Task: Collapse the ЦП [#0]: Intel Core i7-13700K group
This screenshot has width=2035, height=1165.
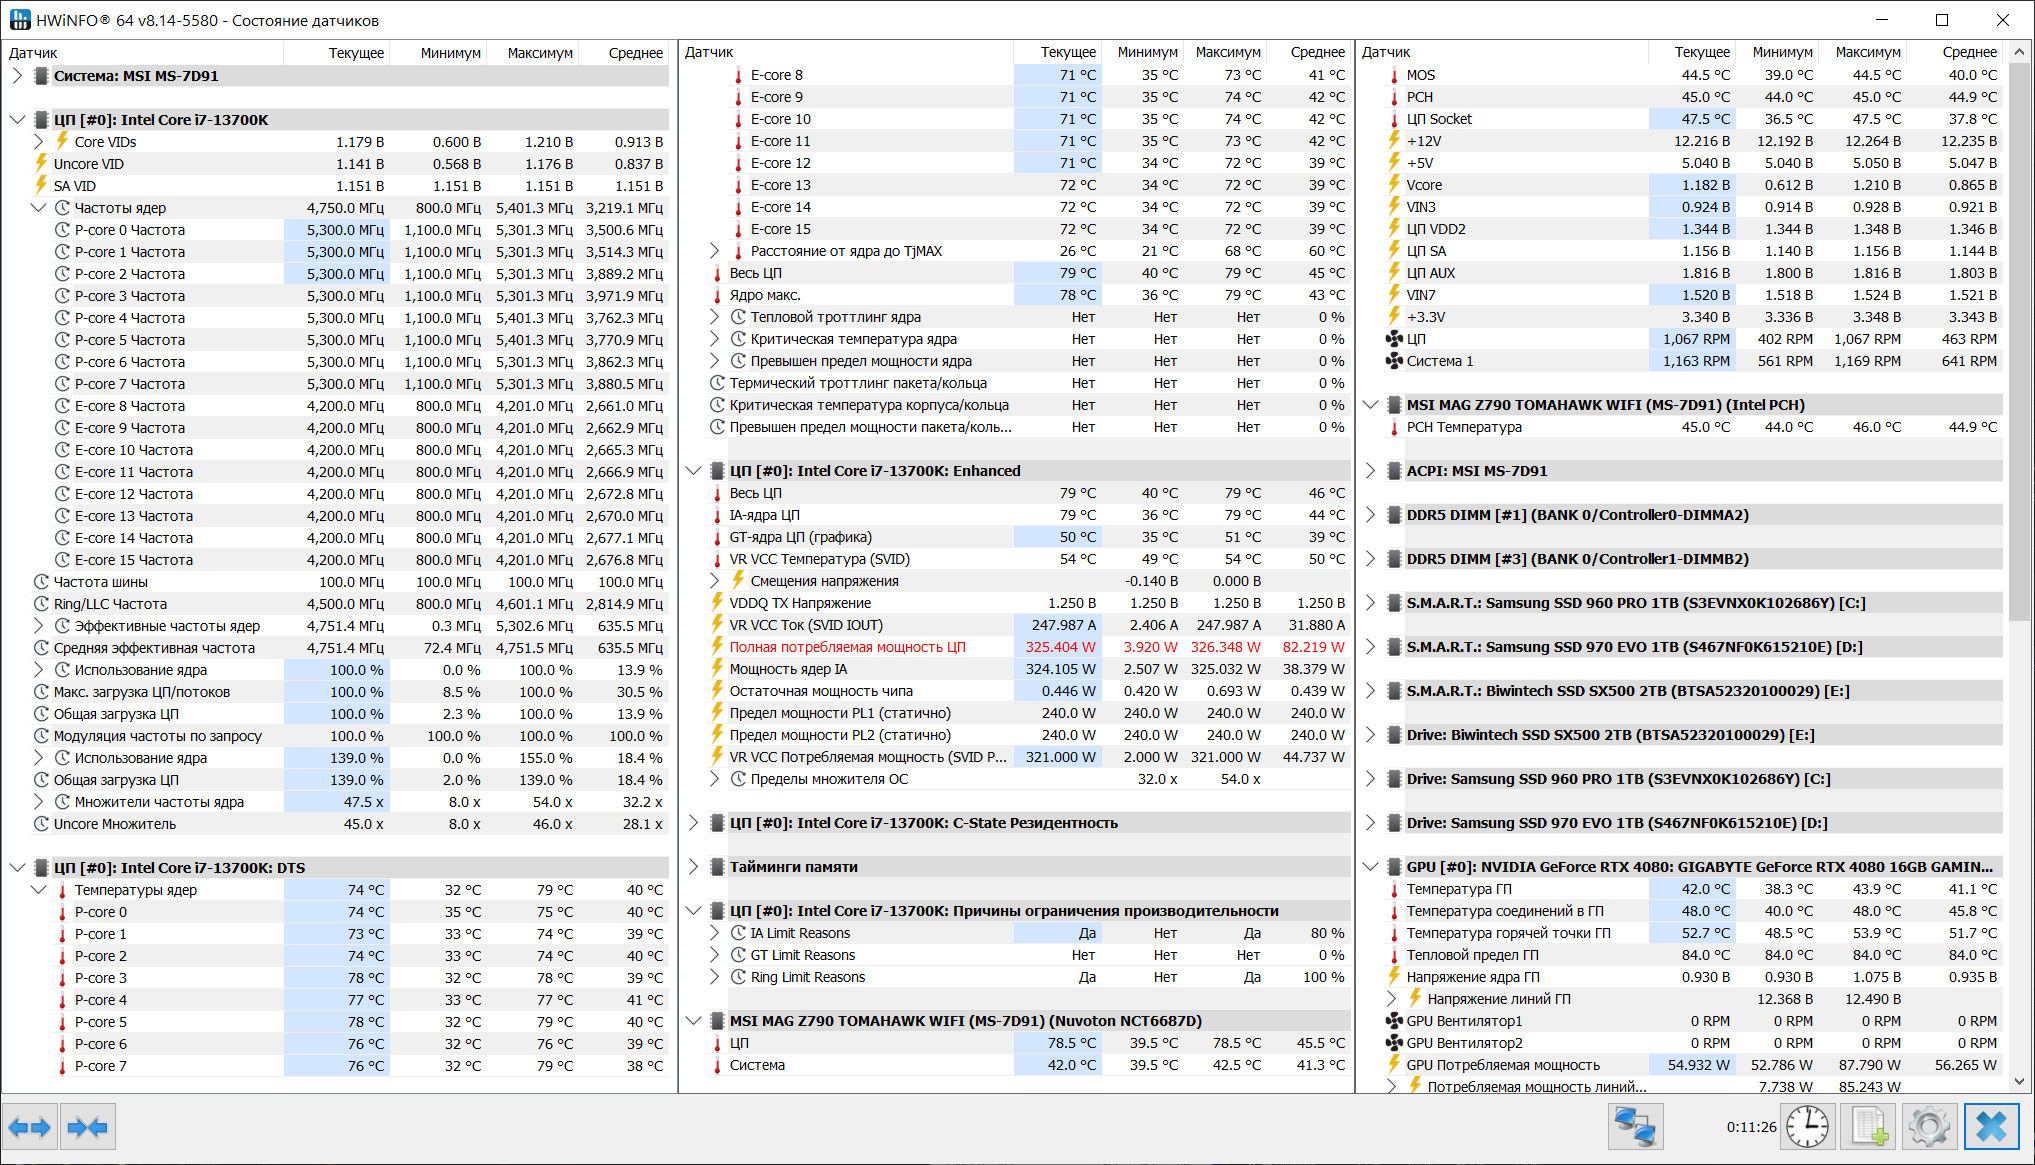Action: click(x=17, y=120)
